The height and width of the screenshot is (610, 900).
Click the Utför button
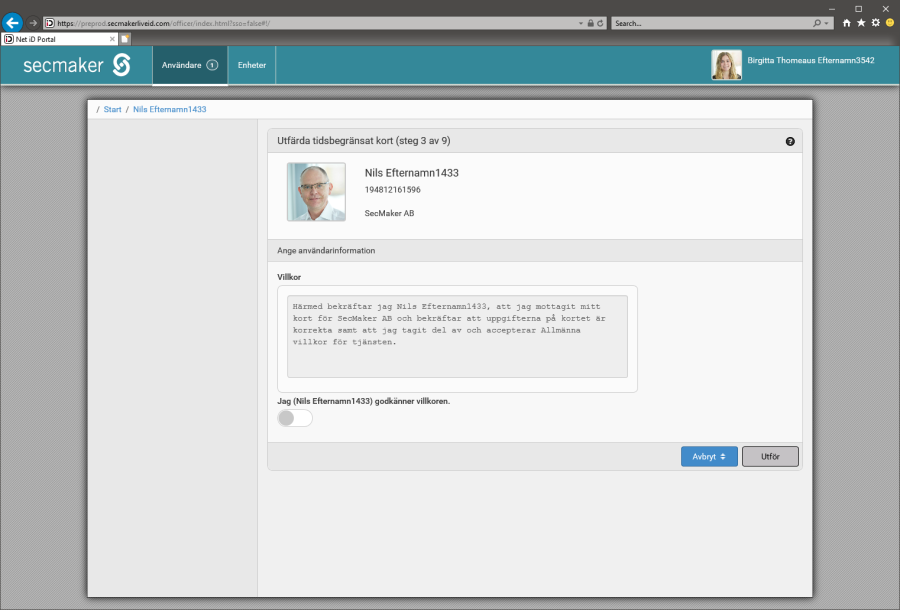(770, 457)
